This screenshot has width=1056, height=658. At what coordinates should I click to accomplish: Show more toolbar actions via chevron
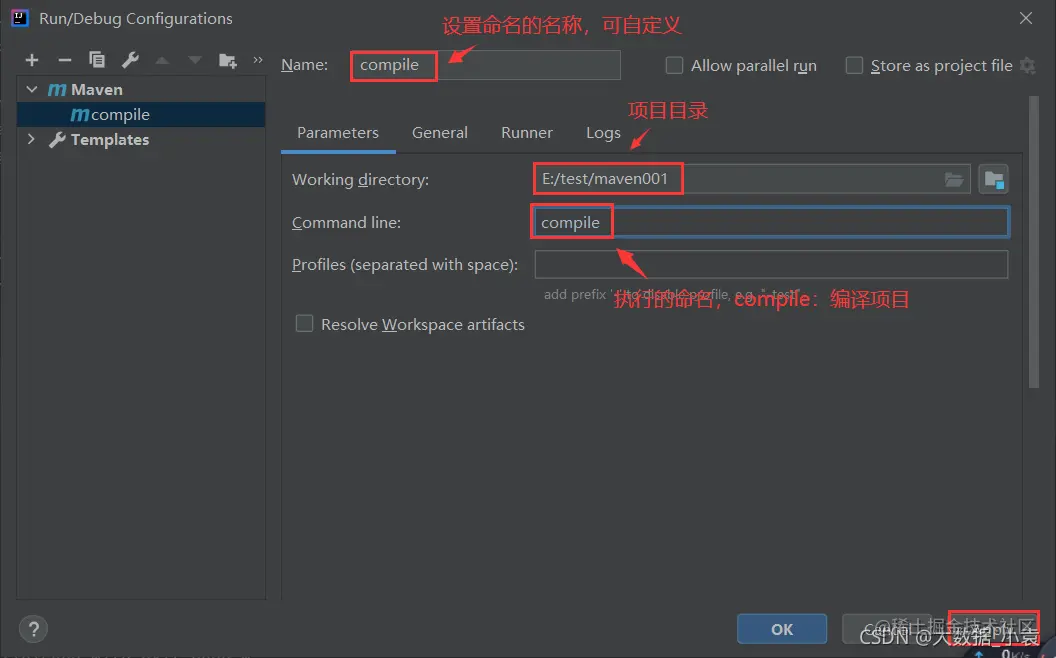tap(257, 59)
